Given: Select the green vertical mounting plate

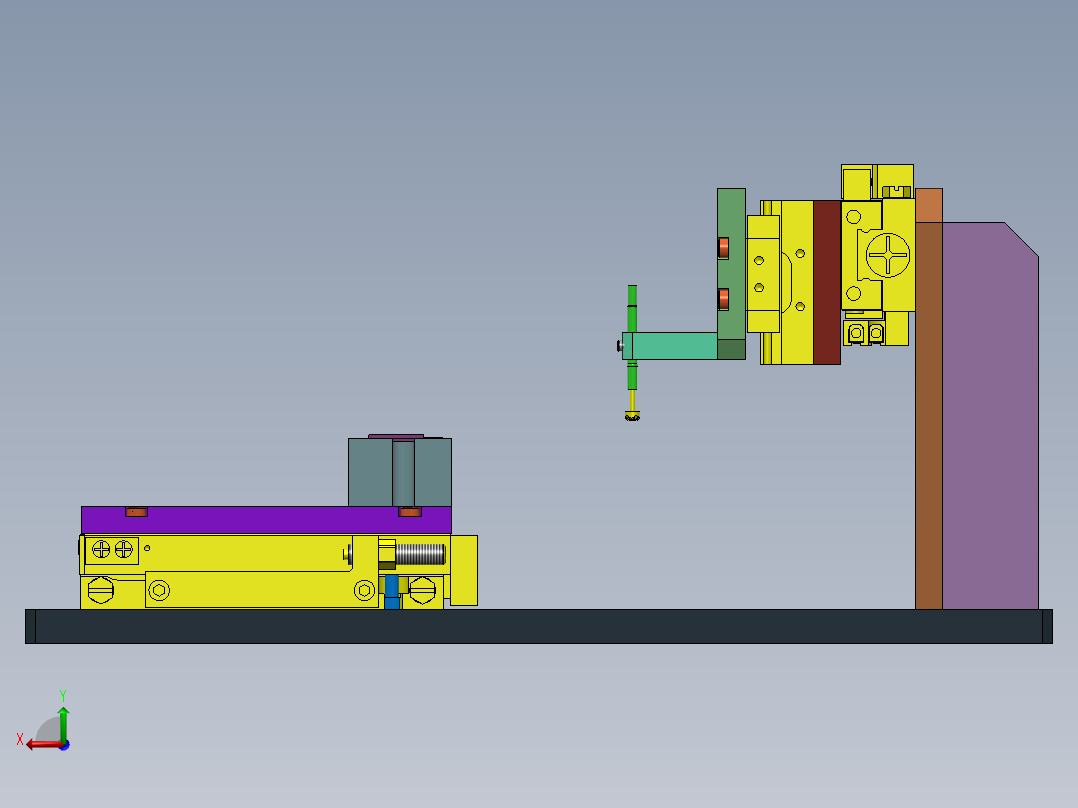Looking at the screenshot, I should click(x=732, y=264).
